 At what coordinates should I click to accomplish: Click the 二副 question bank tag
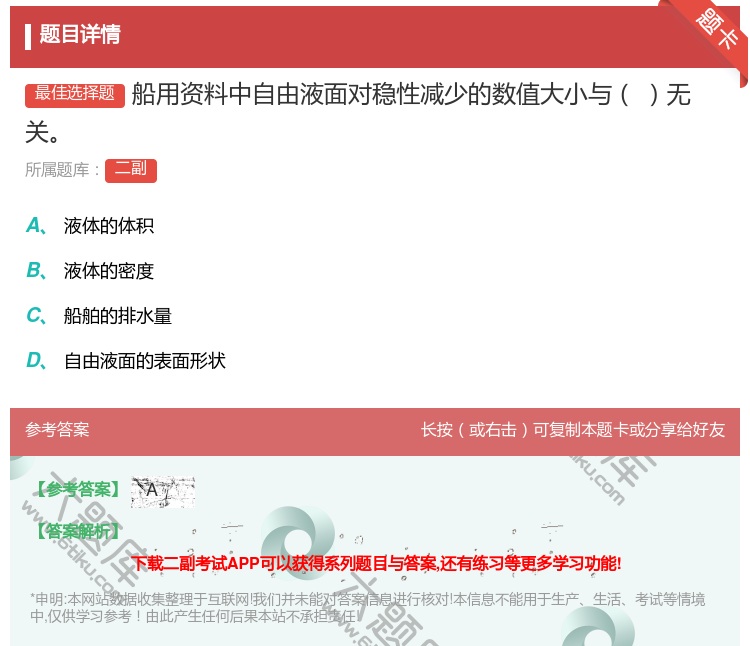pos(131,170)
